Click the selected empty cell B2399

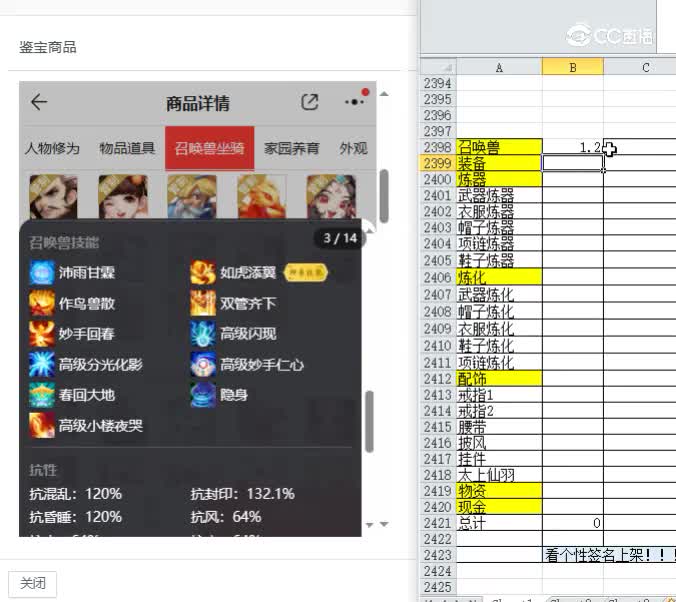click(x=573, y=163)
